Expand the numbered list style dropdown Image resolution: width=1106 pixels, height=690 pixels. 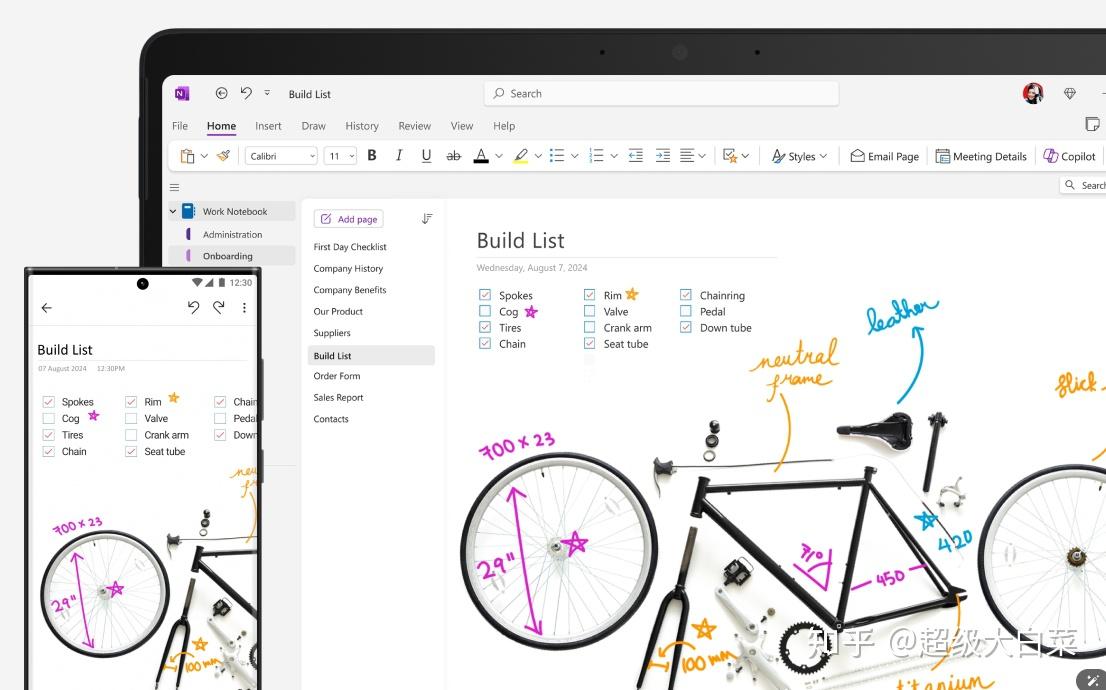(x=614, y=156)
